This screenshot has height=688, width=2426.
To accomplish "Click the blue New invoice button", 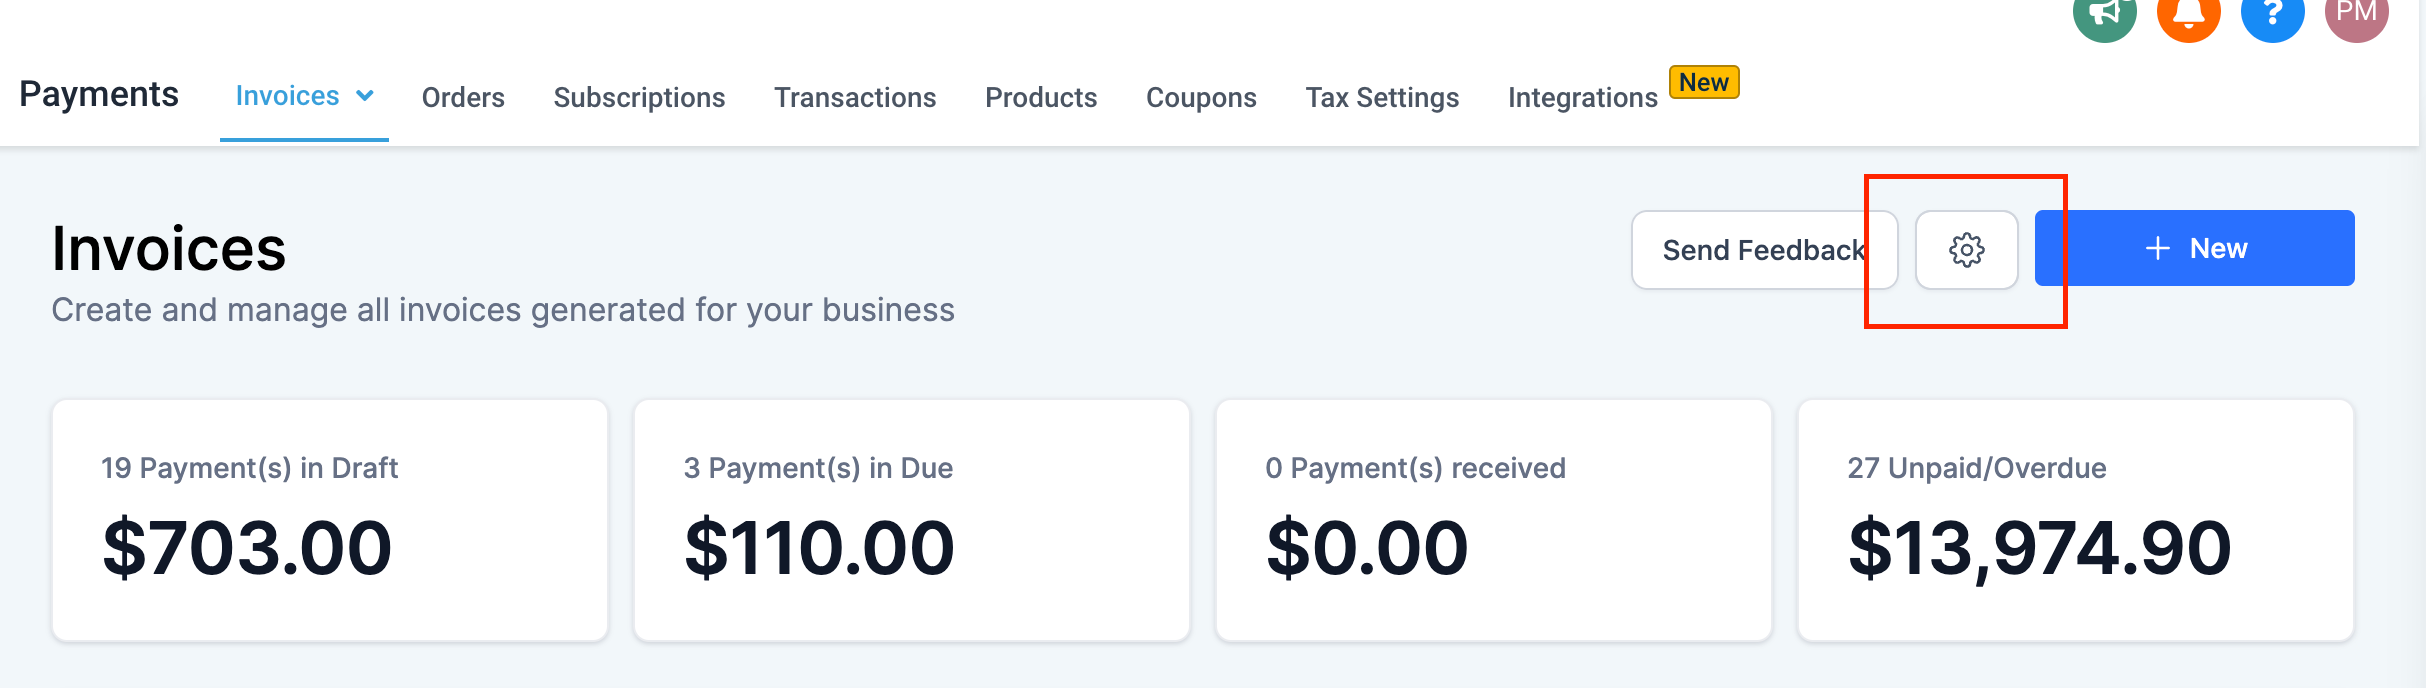I will [2195, 248].
